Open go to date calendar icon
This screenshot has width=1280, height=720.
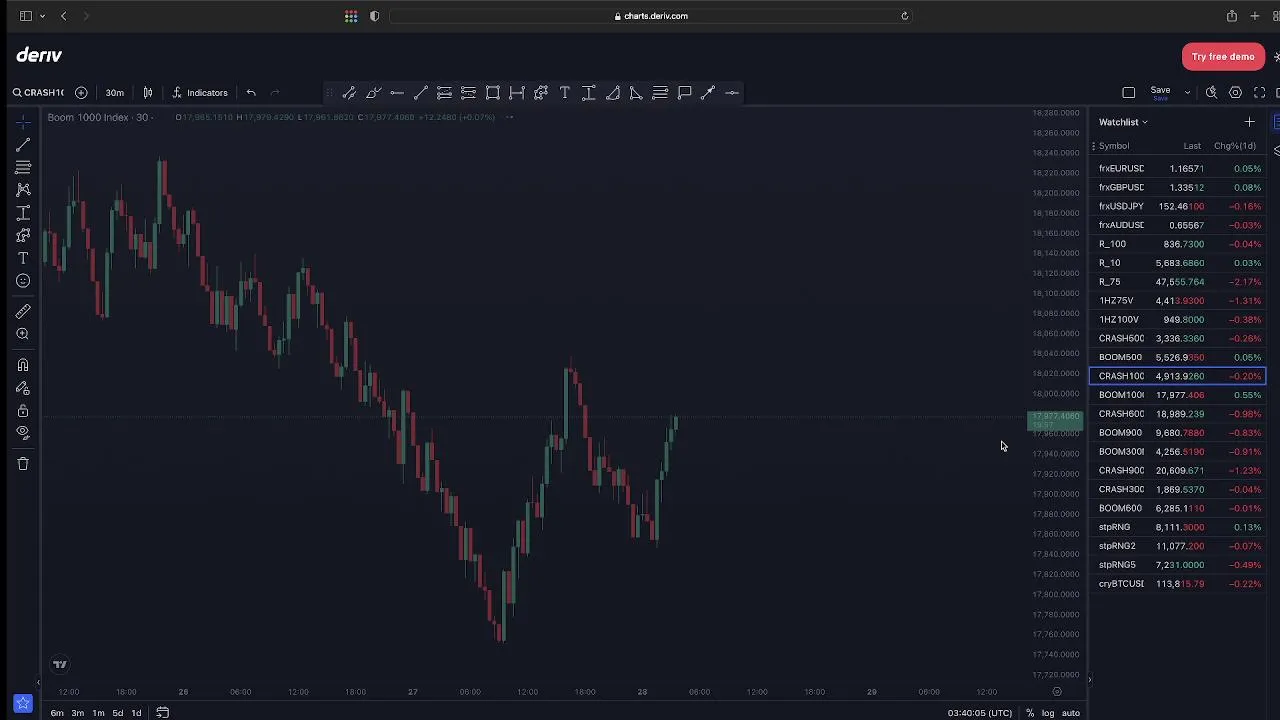click(x=162, y=713)
